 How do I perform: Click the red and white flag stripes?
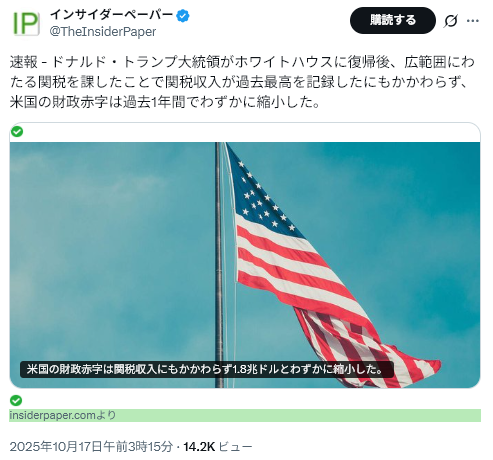[x=317, y=293]
